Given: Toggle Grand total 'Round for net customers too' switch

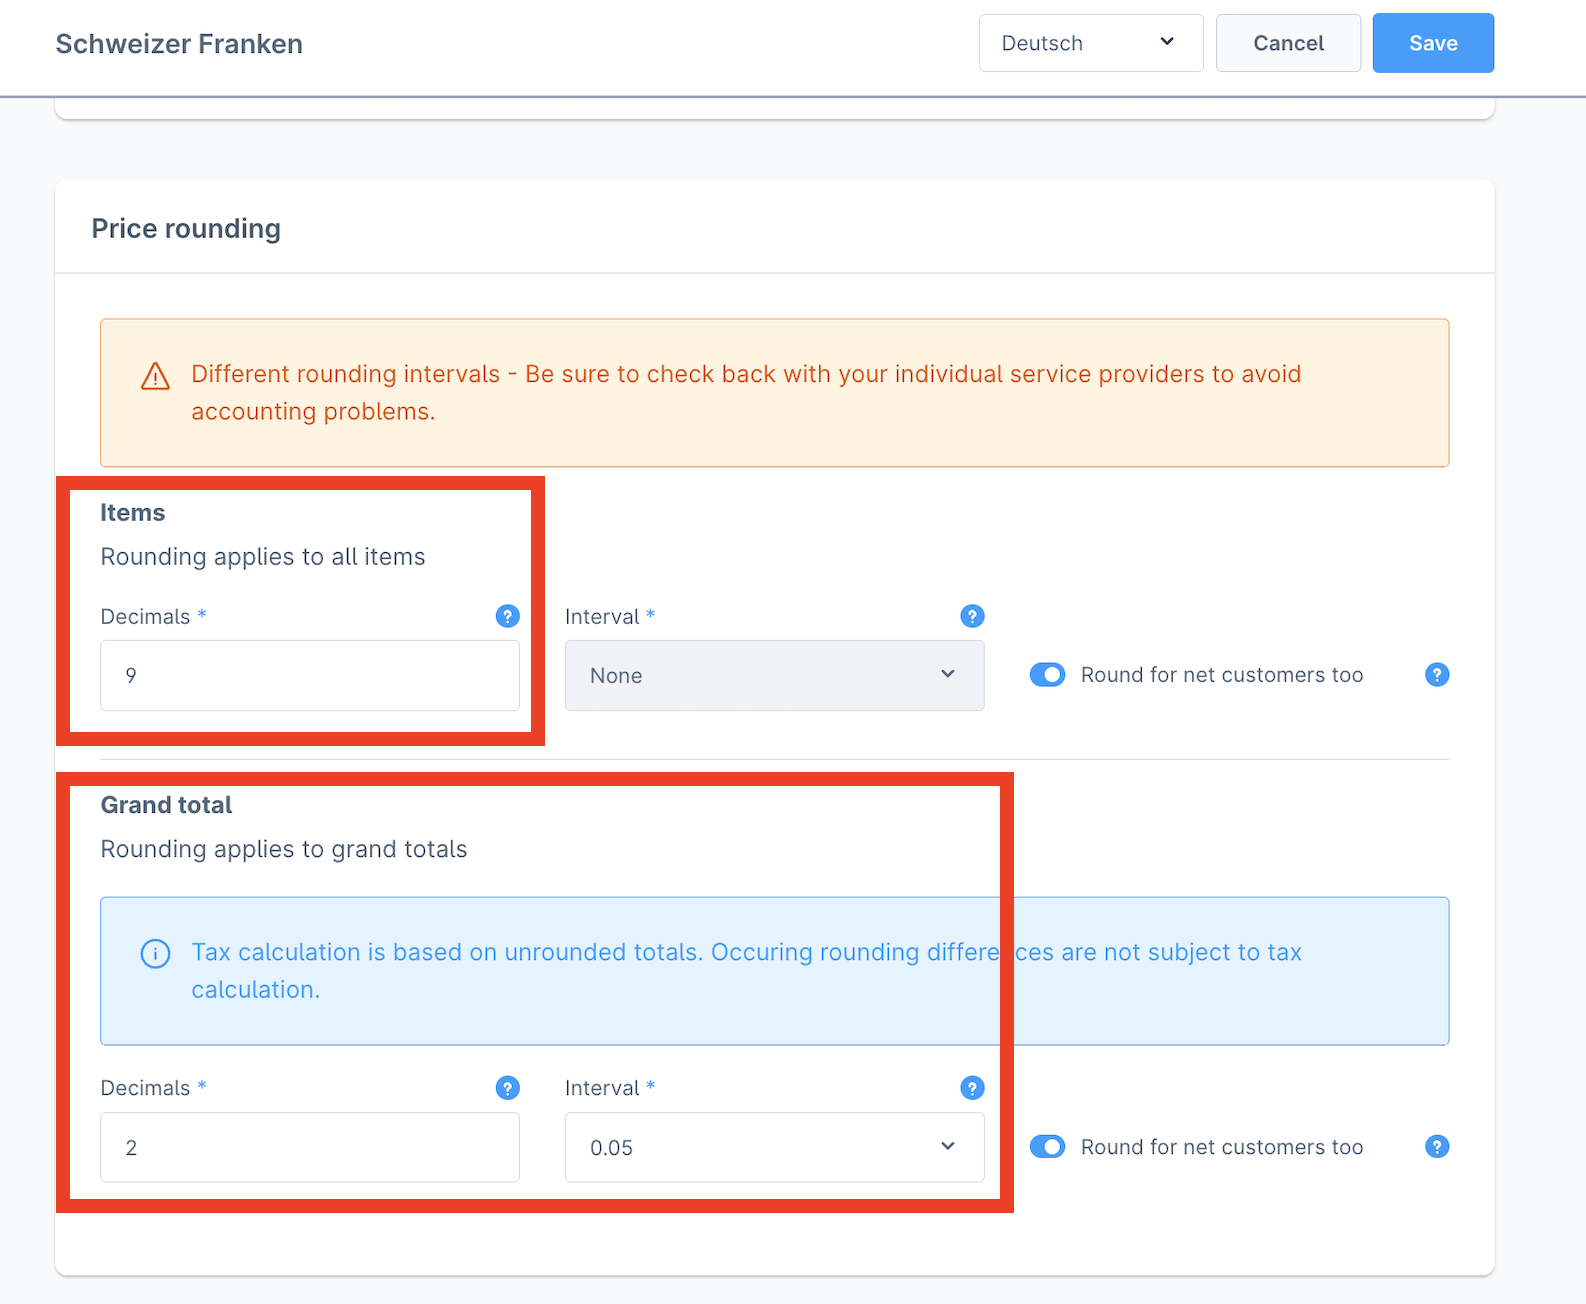Looking at the screenshot, I should [1047, 1147].
